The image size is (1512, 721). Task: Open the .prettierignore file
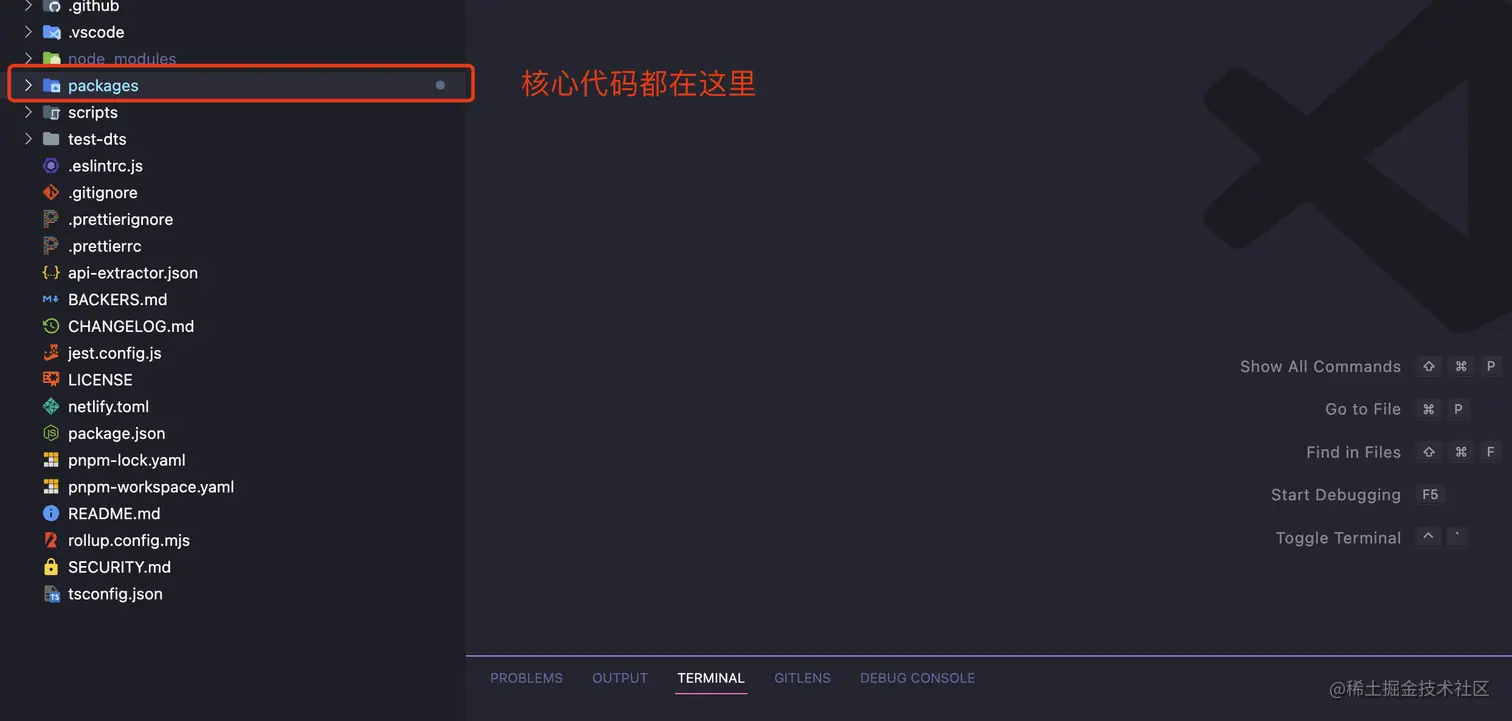120,219
